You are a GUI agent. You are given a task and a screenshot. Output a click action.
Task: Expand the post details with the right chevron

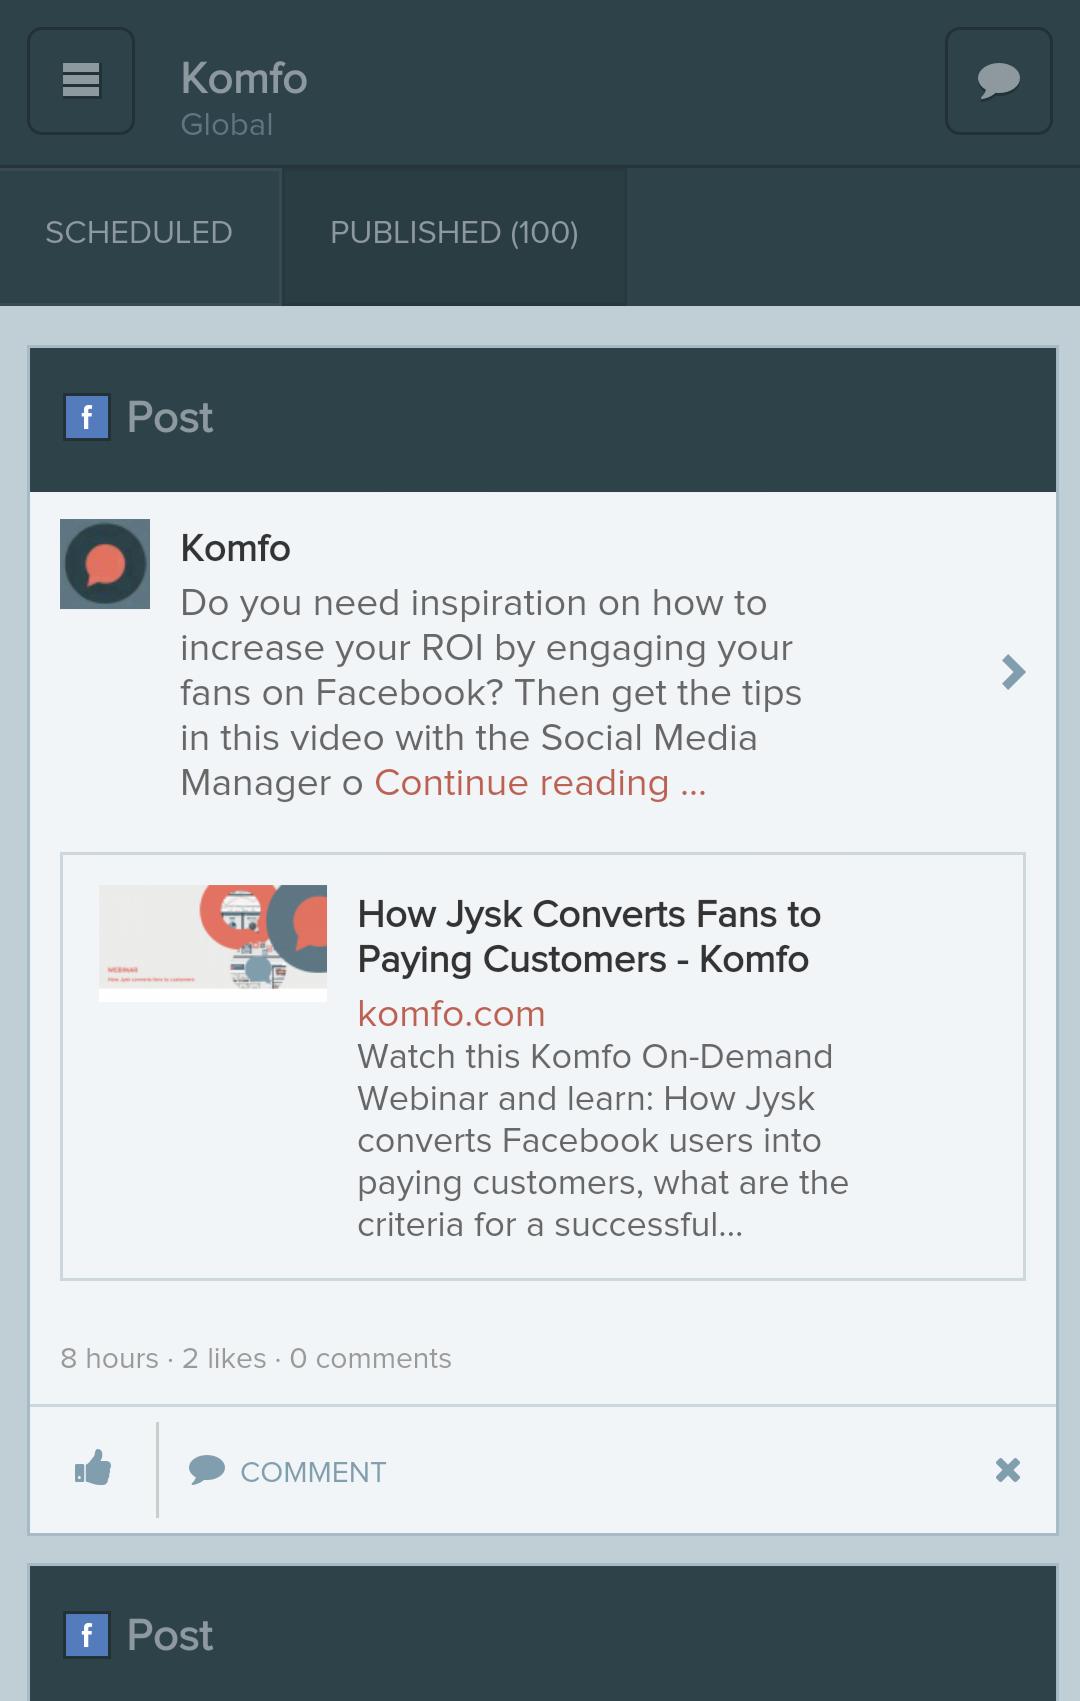[1013, 673]
